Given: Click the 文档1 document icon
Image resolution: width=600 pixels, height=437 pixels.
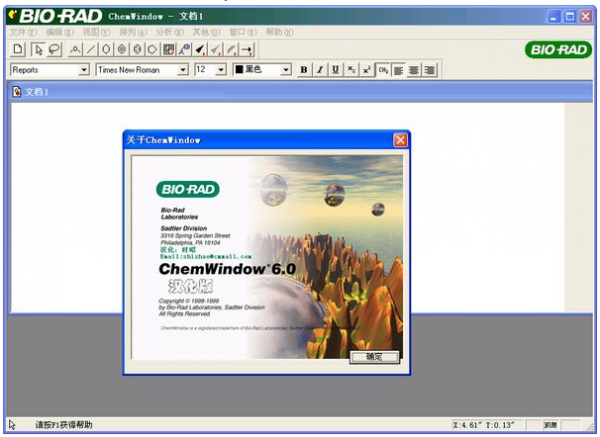Looking at the screenshot, I should (16, 92).
